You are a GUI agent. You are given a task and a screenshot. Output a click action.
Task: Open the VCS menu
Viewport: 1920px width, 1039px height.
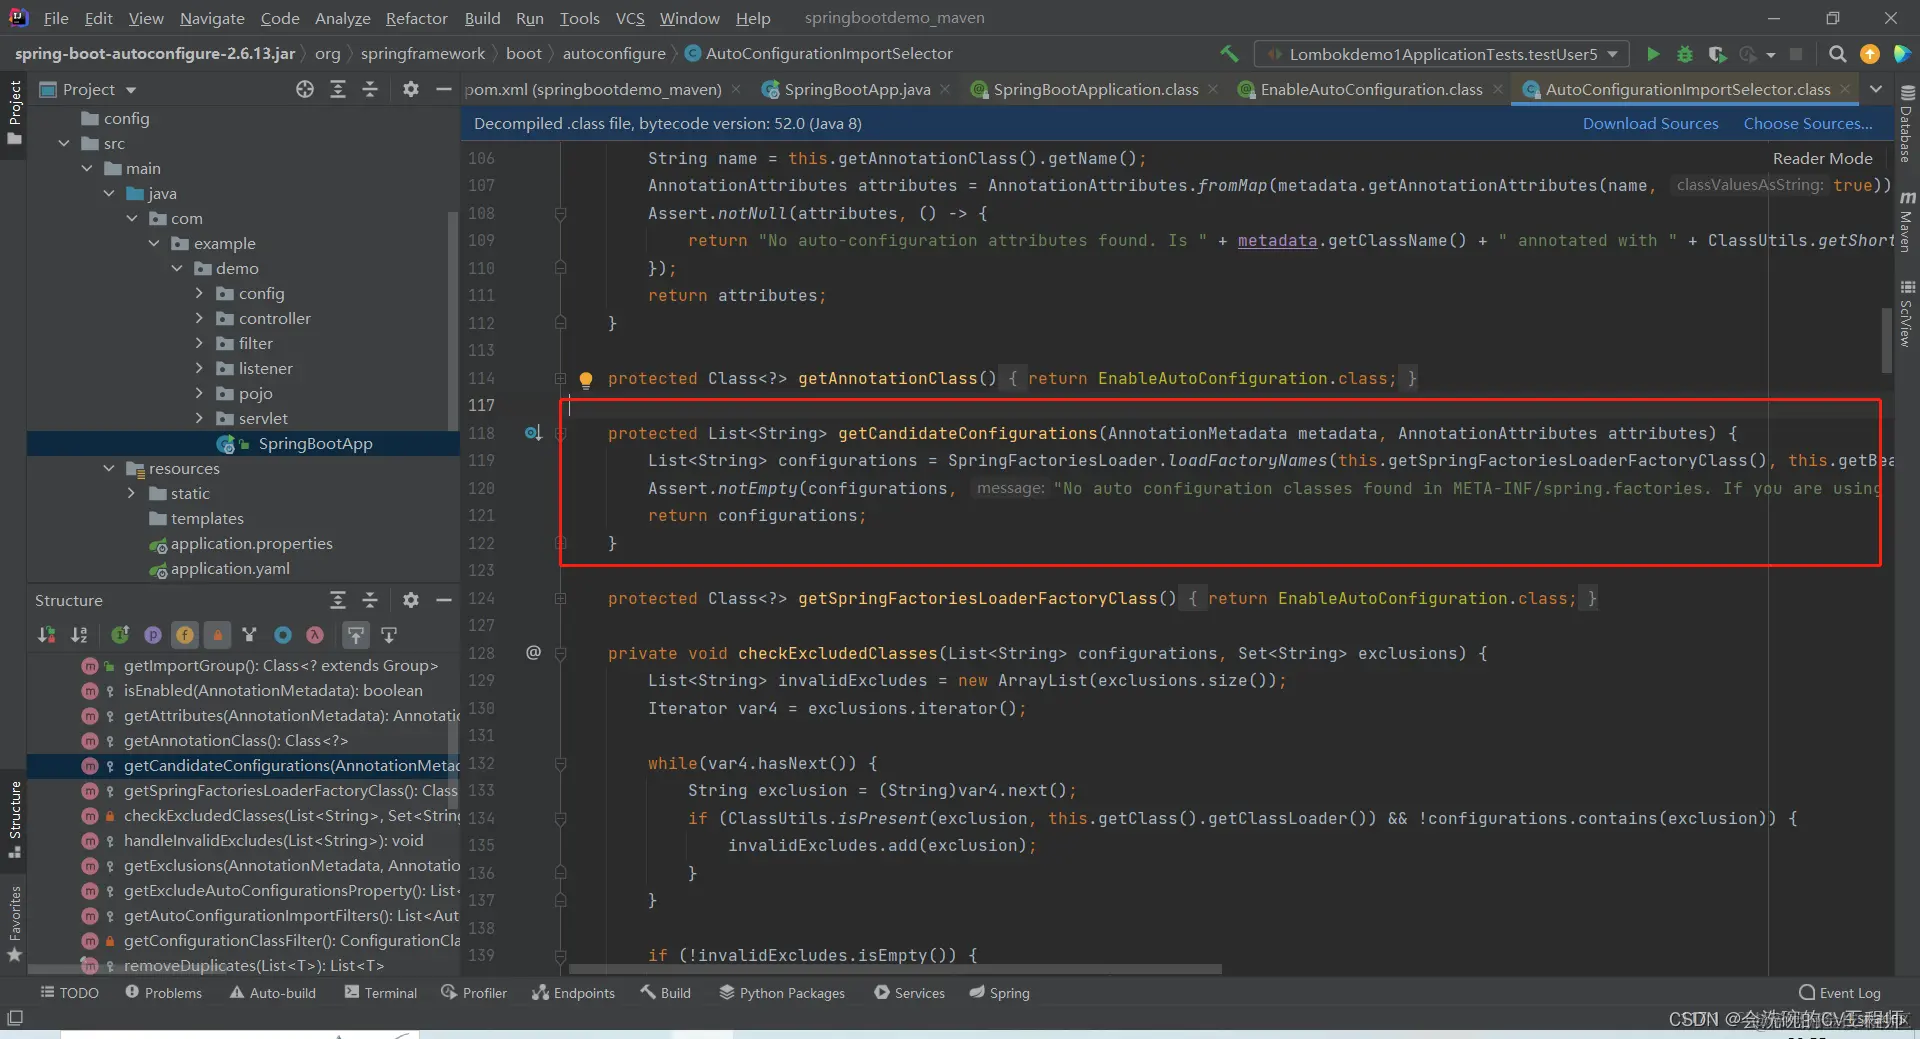tap(630, 18)
